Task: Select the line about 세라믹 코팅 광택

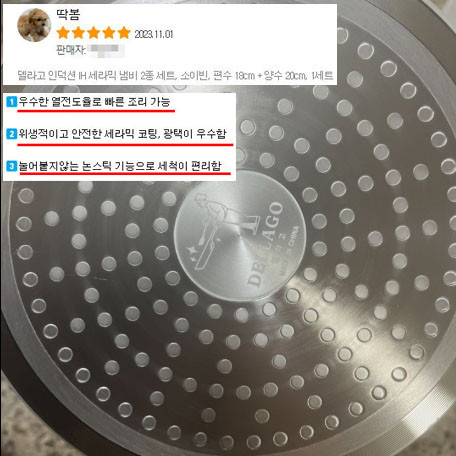Action: click(x=122, y=134)
